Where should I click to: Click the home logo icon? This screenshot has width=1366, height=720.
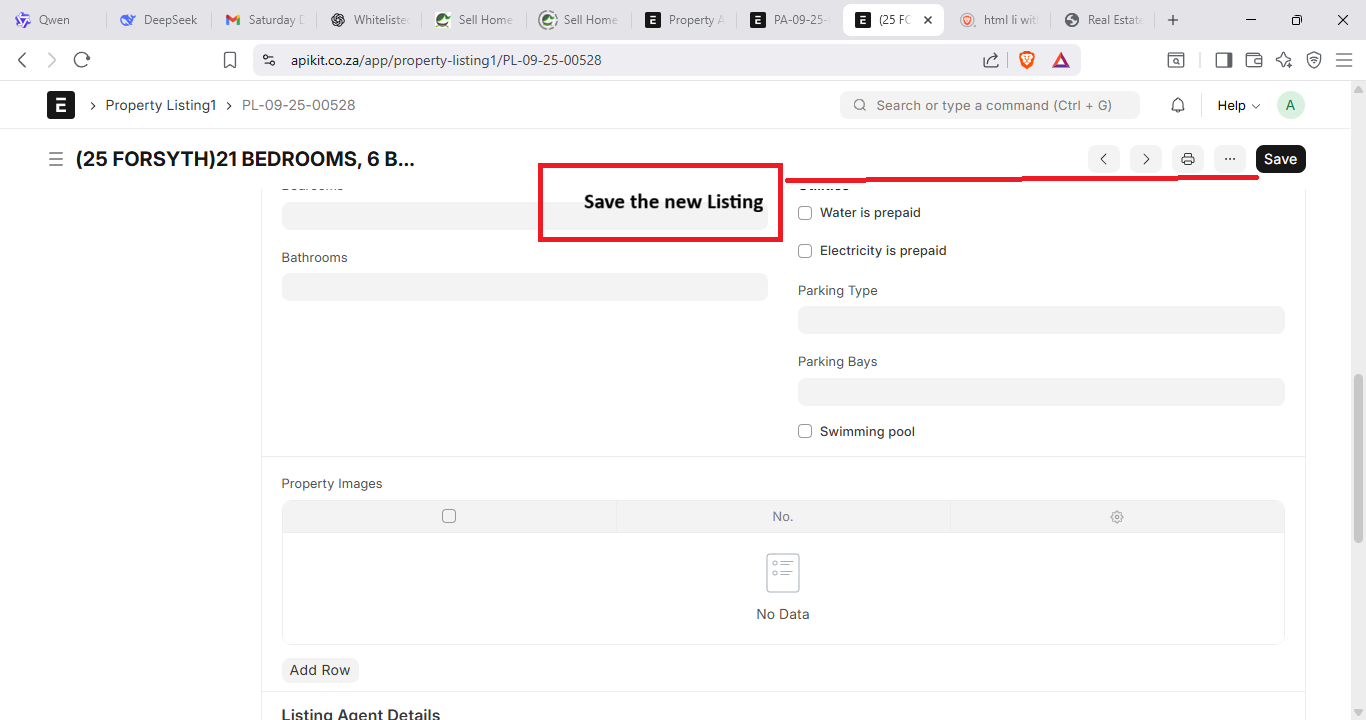click(x=61, y=105)
